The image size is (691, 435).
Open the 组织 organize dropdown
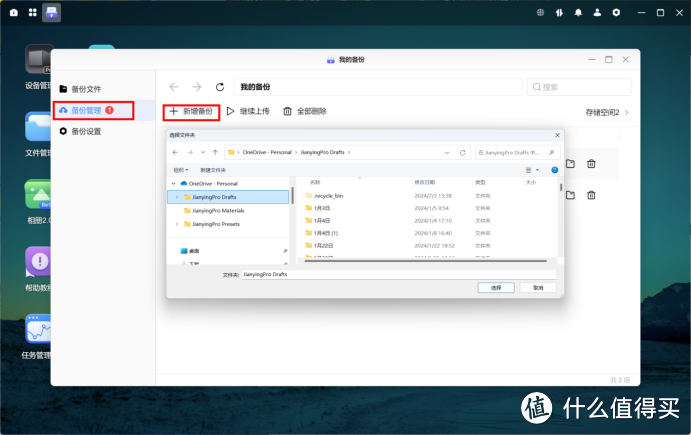180,170
